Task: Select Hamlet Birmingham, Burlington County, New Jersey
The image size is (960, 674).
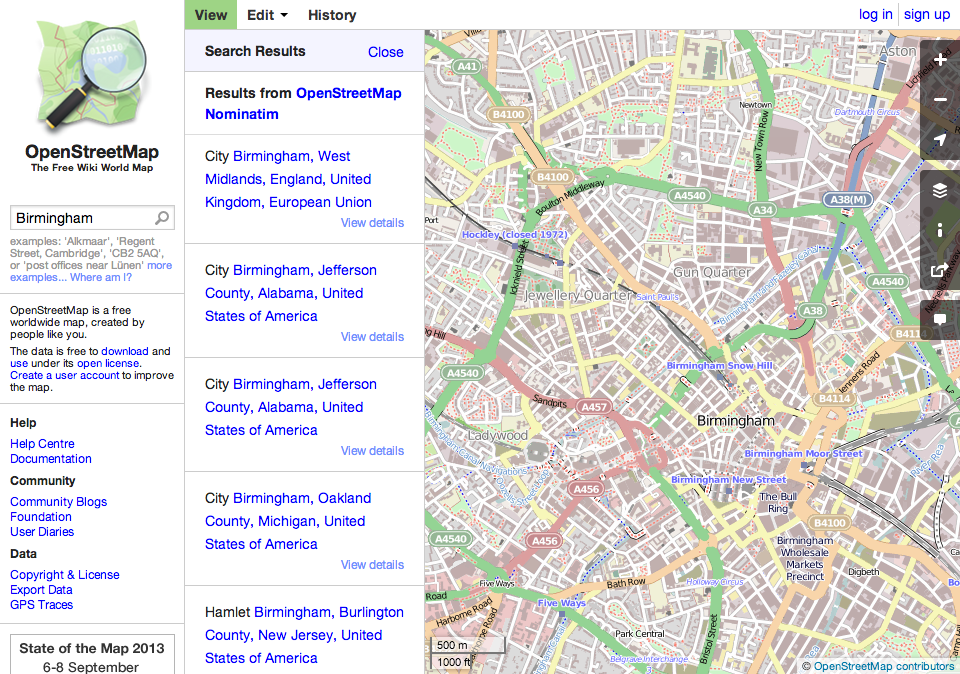Action: [304, 635]
